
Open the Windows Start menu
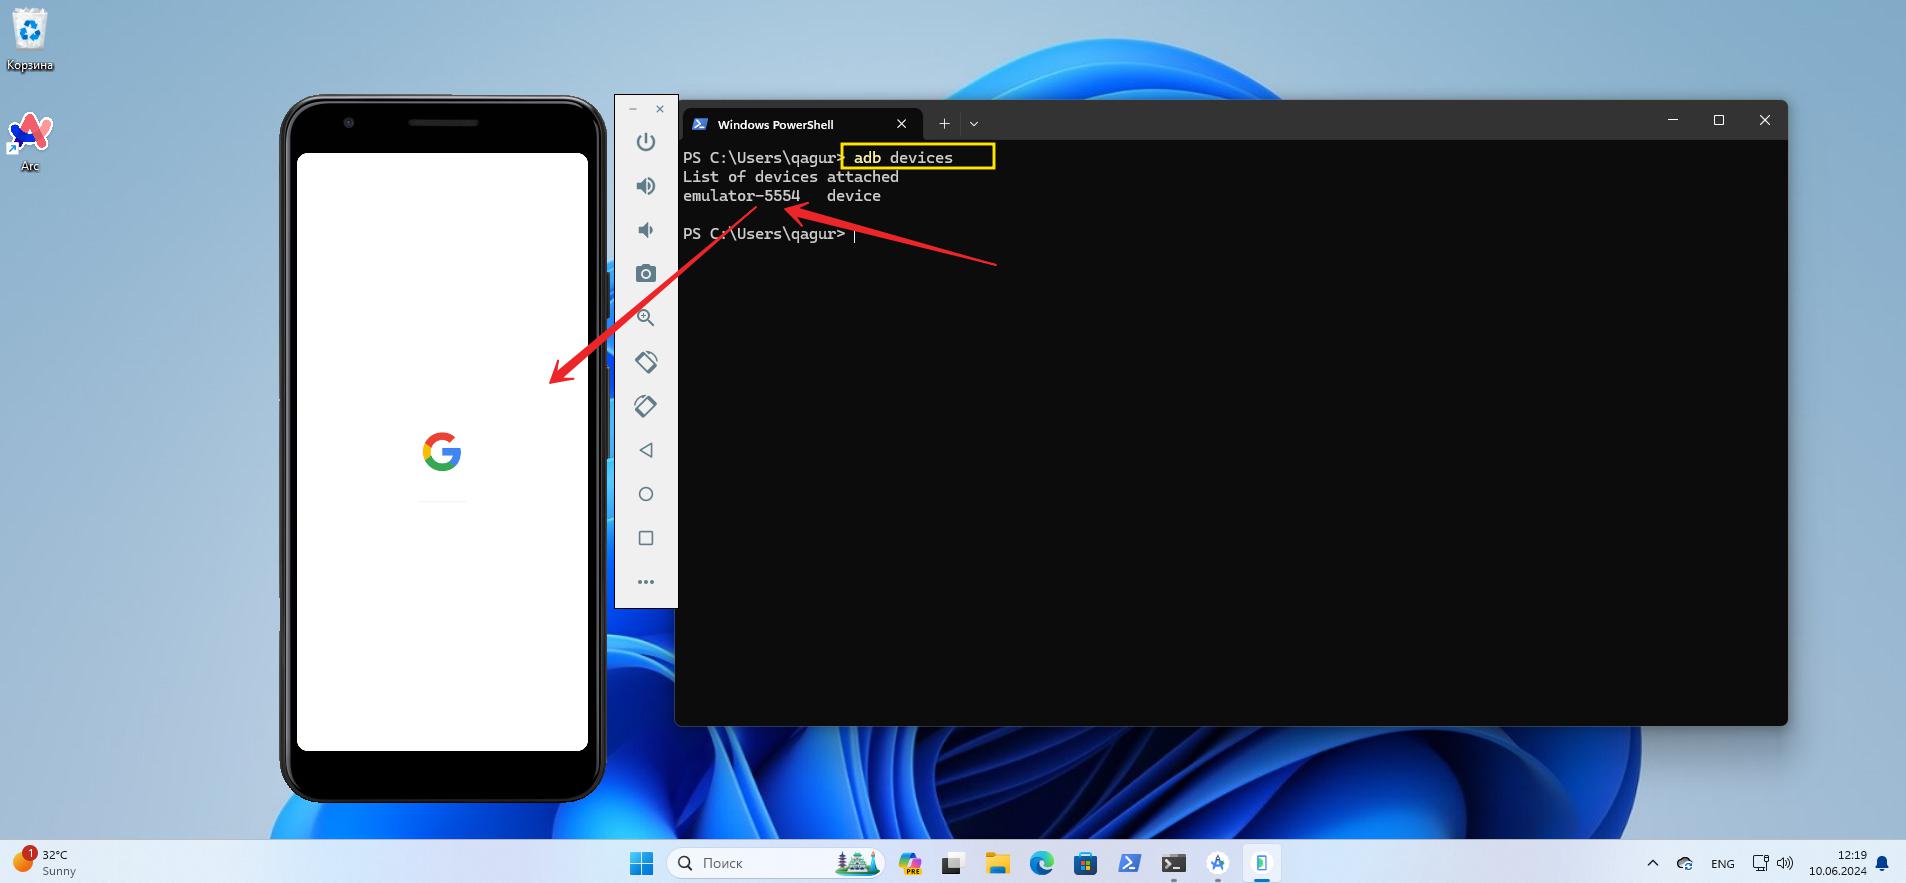coord(641,863)
